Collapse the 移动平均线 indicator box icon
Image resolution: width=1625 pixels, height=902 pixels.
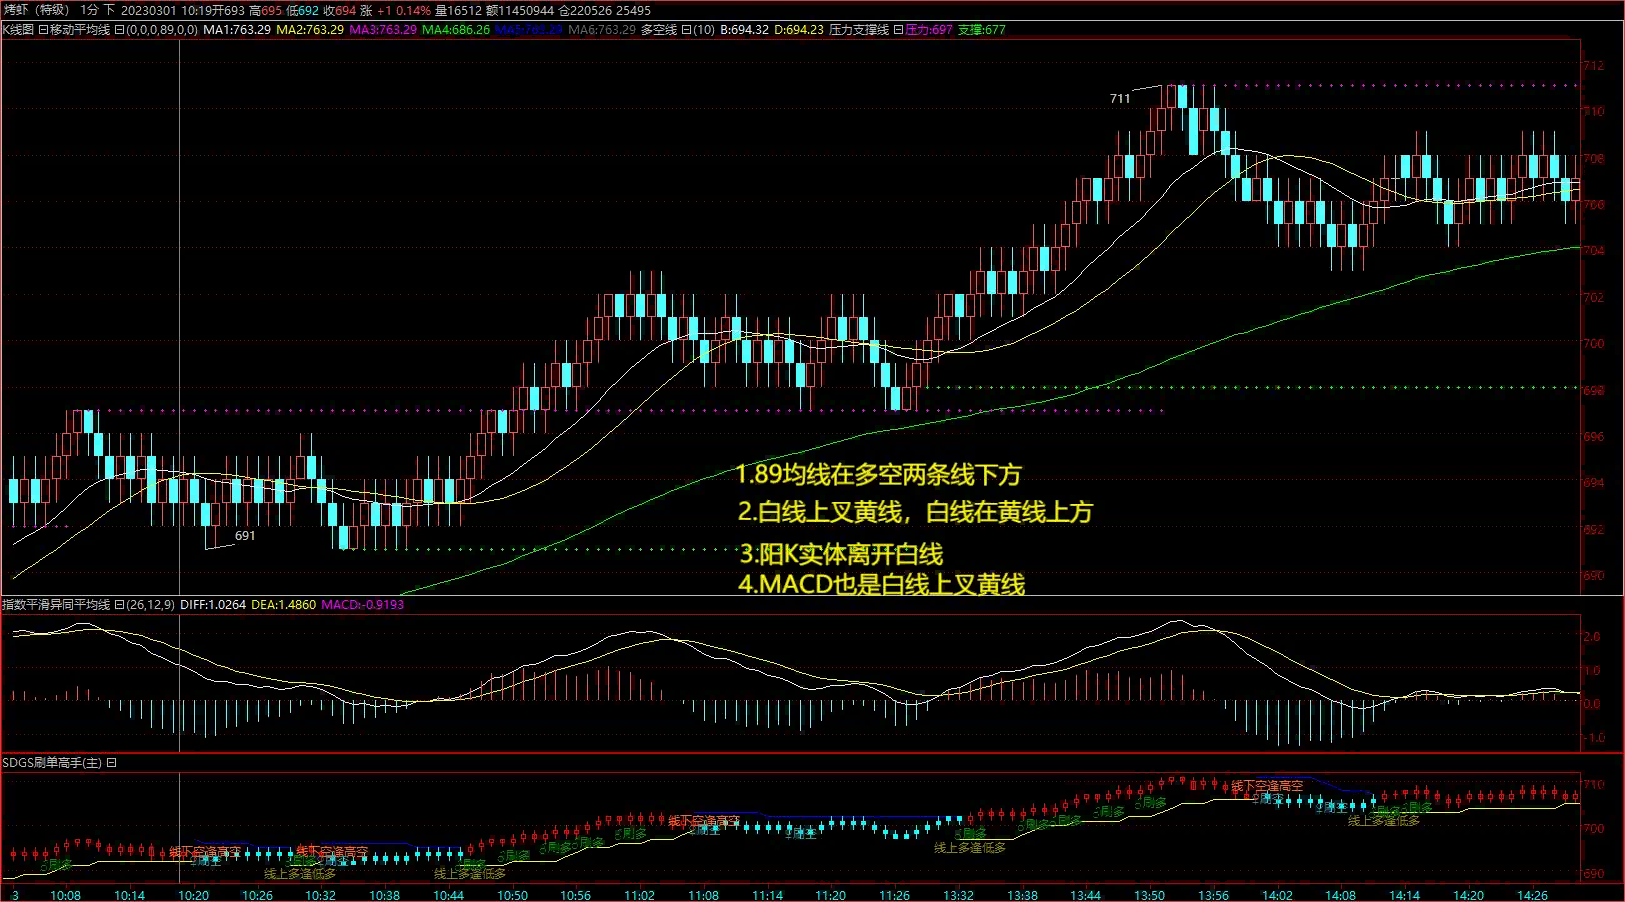click(x=43, y=30)
